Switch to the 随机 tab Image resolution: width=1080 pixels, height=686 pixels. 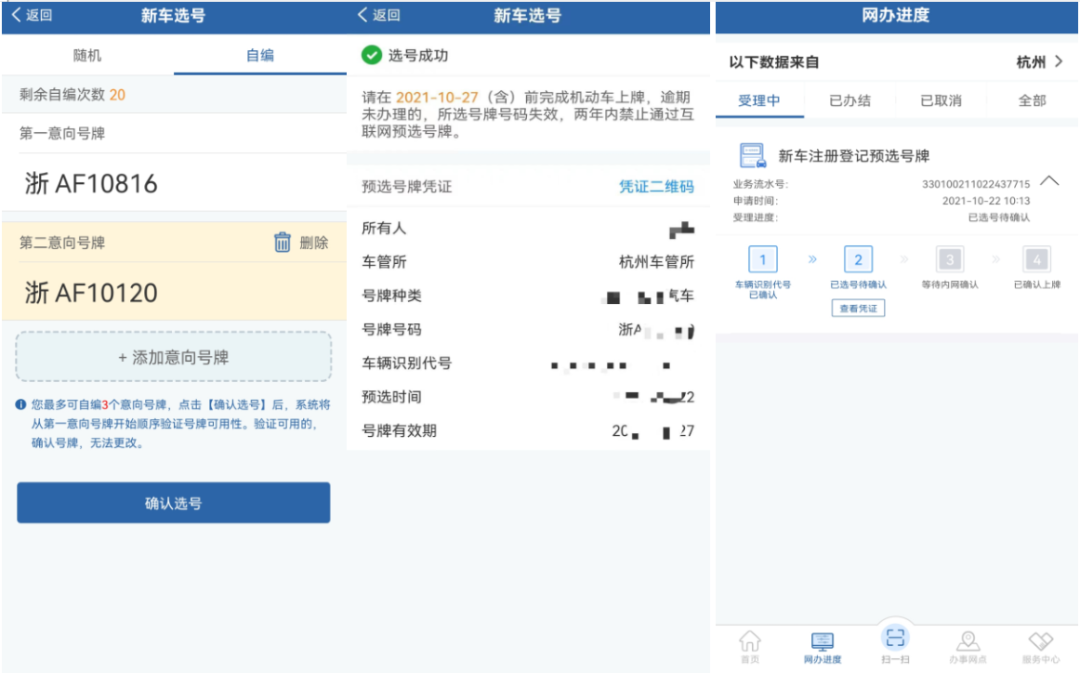pos(87,55)
